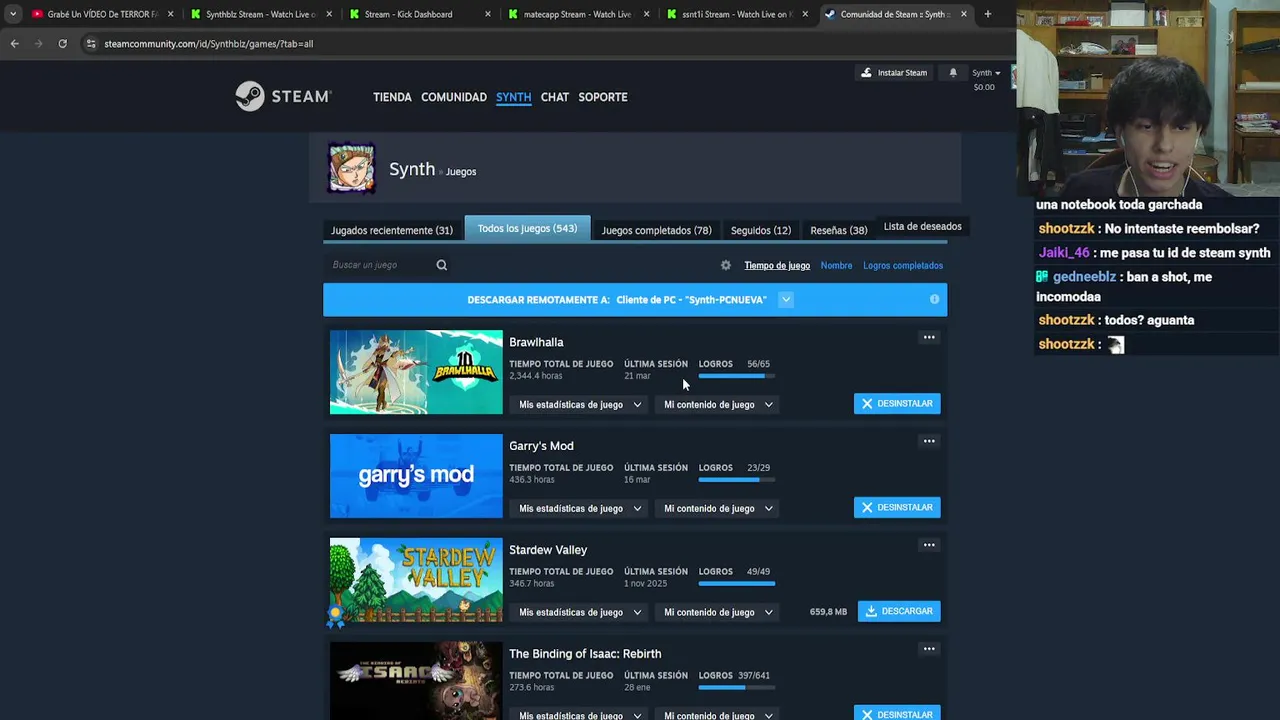Image resolution: width=1280 pixels, height=720 pixels.
Task: Open the CHAT menu item
Action: [555, 97]
